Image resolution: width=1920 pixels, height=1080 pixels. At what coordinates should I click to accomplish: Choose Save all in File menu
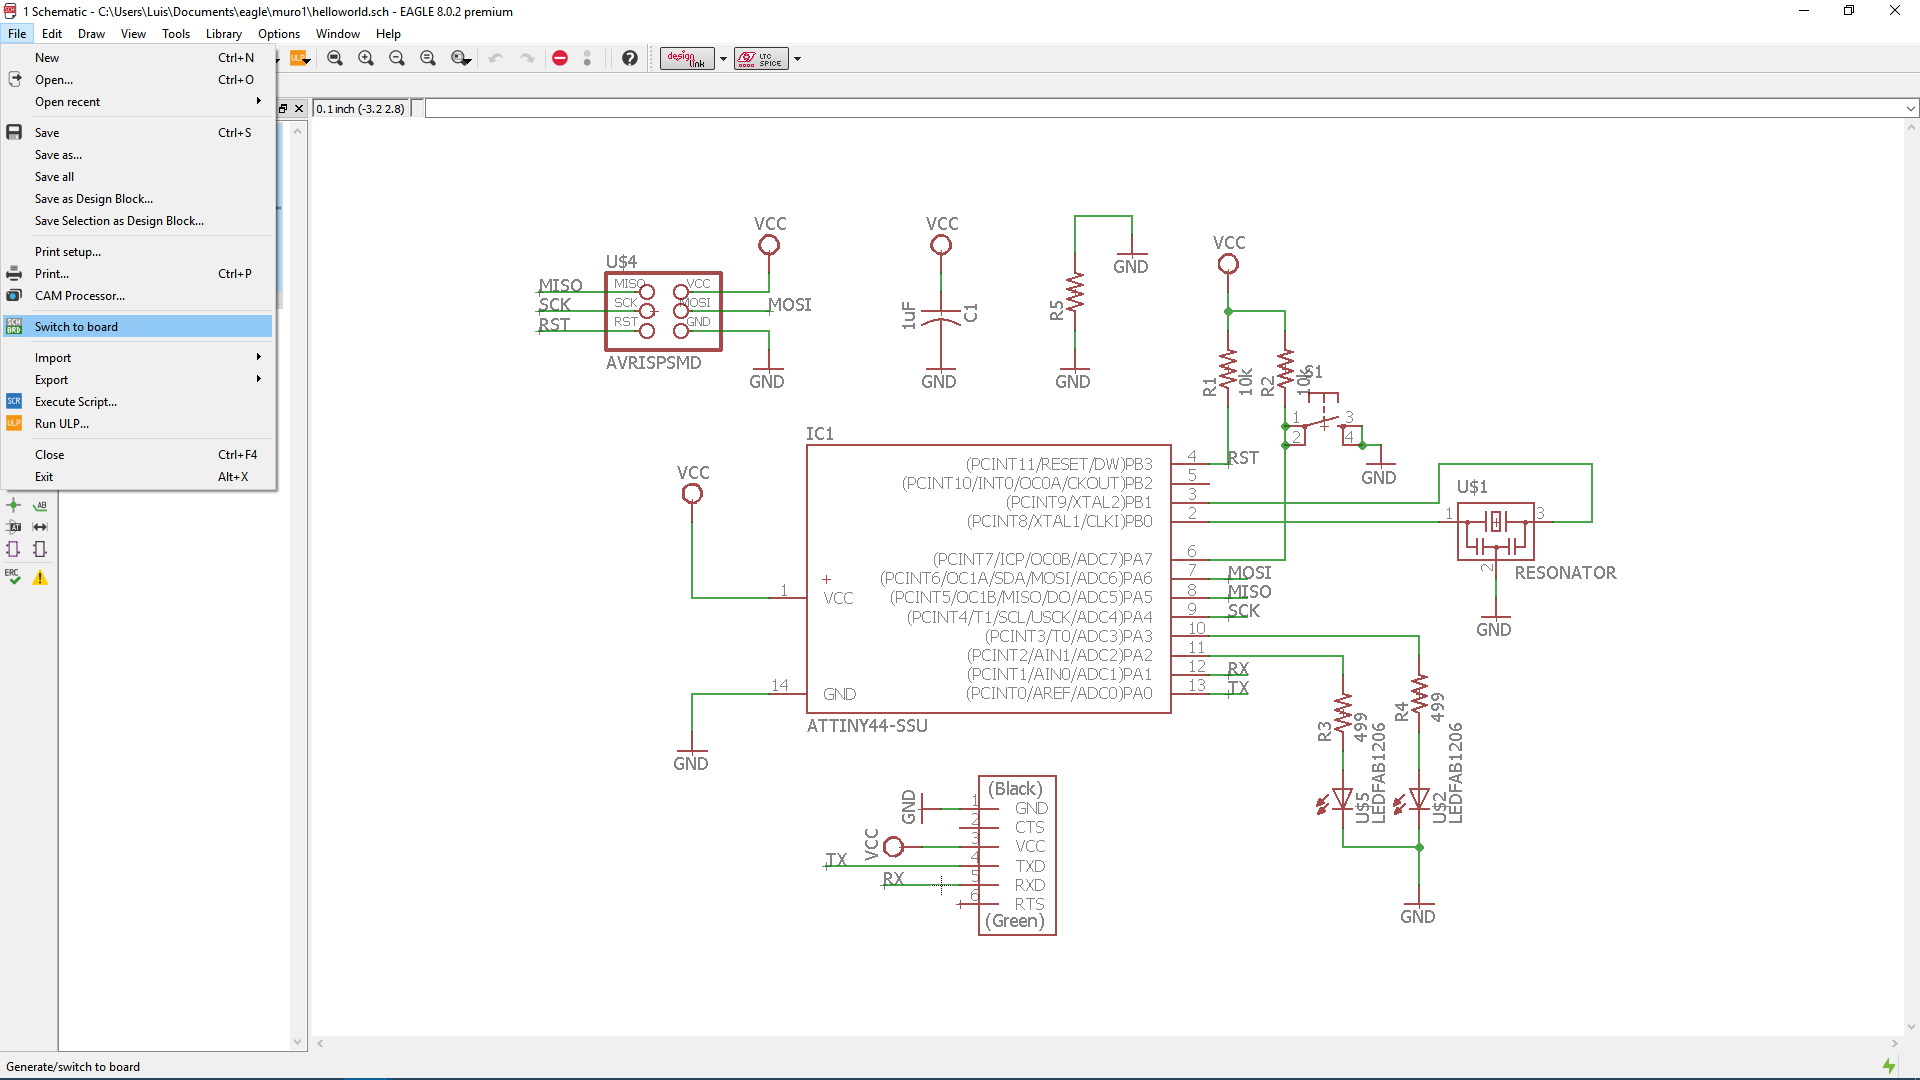tap(138, 176)
